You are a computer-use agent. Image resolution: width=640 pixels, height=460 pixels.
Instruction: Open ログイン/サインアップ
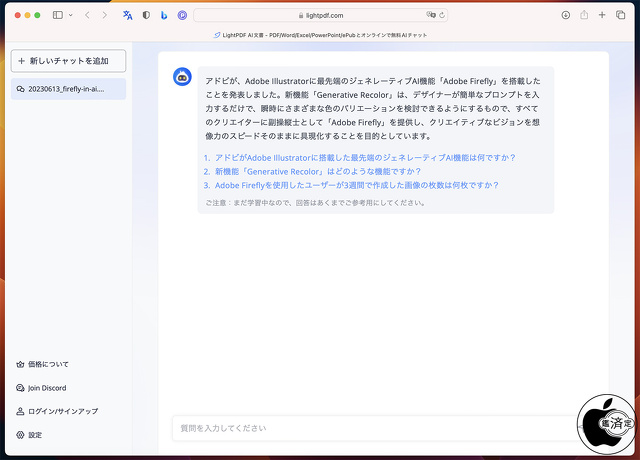(x=57, y=411)
